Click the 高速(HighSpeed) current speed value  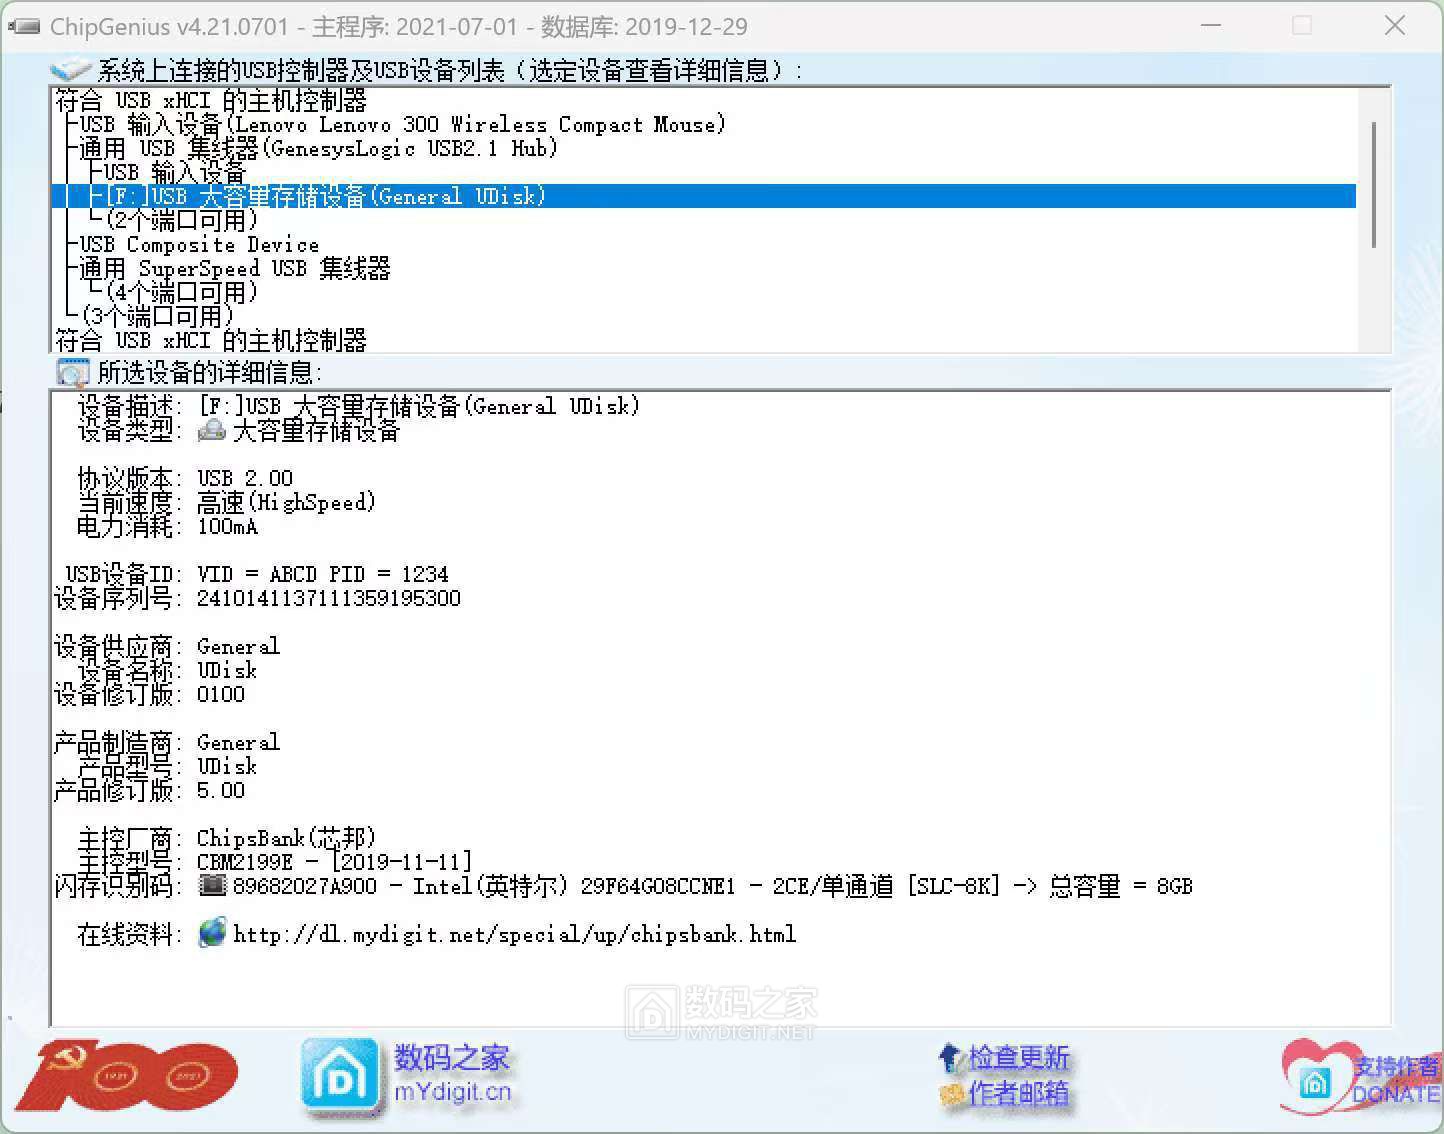coord(286,502)
